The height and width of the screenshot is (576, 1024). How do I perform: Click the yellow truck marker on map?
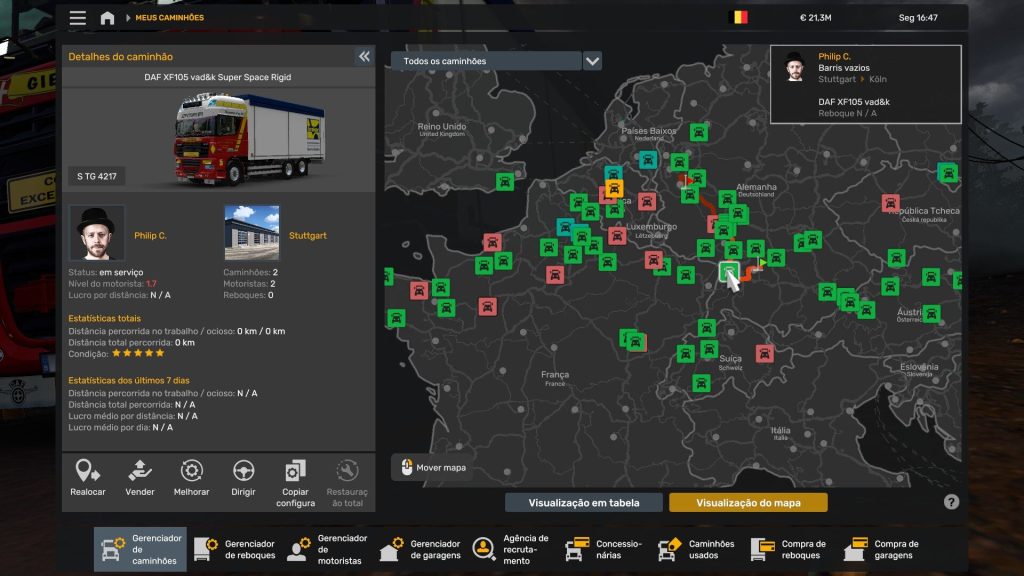613,189
